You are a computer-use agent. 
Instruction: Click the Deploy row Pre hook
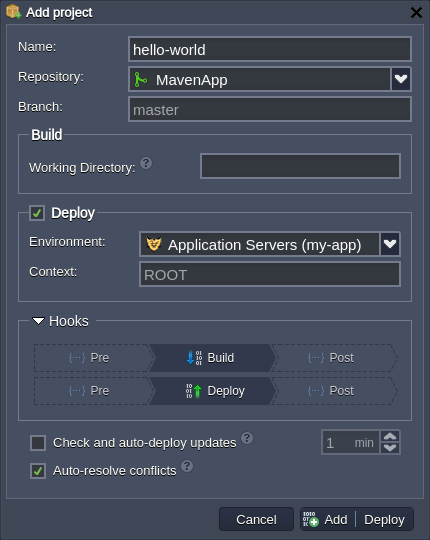click(93, 391)
